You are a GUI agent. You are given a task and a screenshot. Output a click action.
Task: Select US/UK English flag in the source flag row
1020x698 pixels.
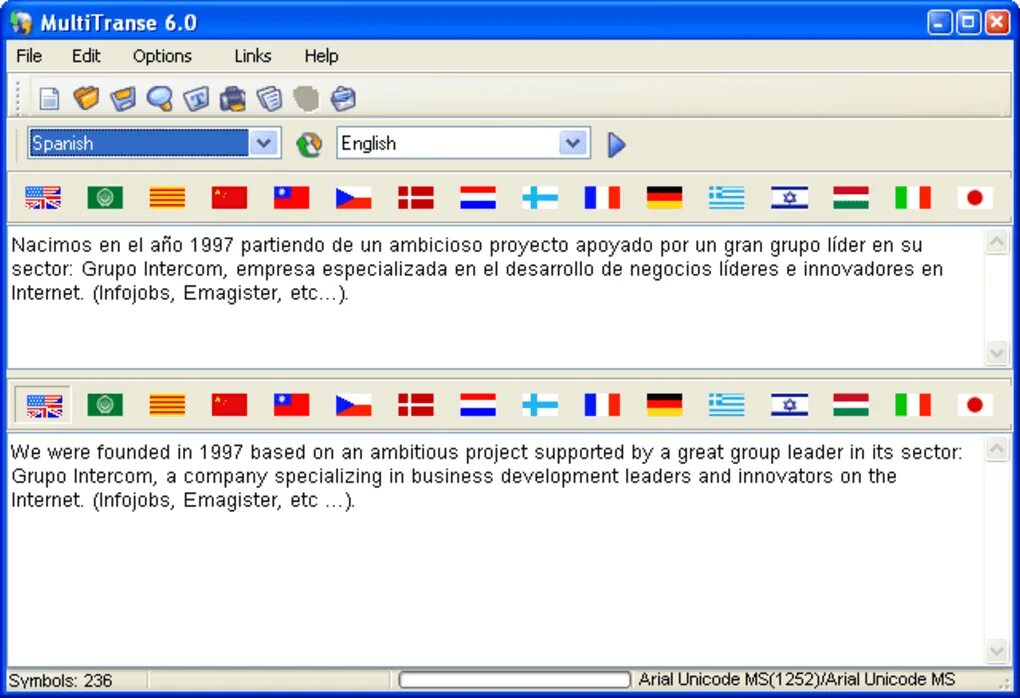pyautogui.click(x=43, y=198)
